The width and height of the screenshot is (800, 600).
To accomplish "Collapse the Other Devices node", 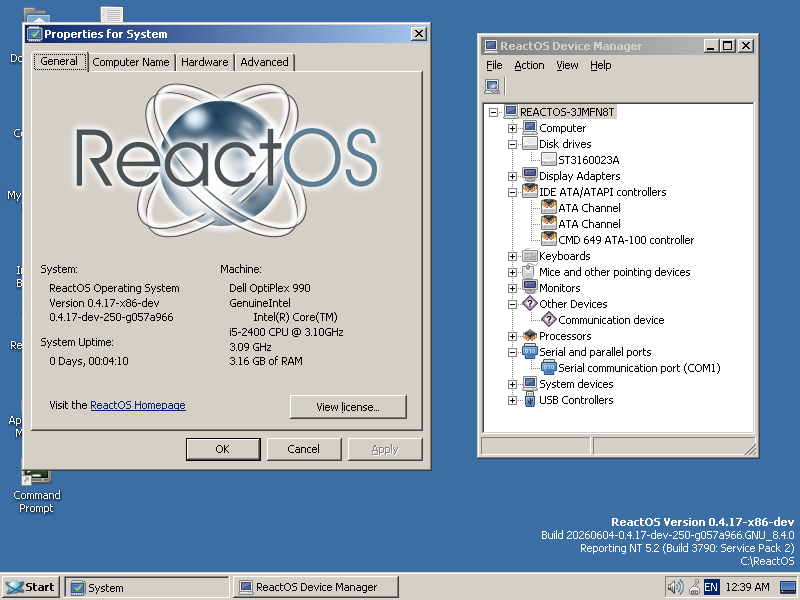I will point(512,304).
